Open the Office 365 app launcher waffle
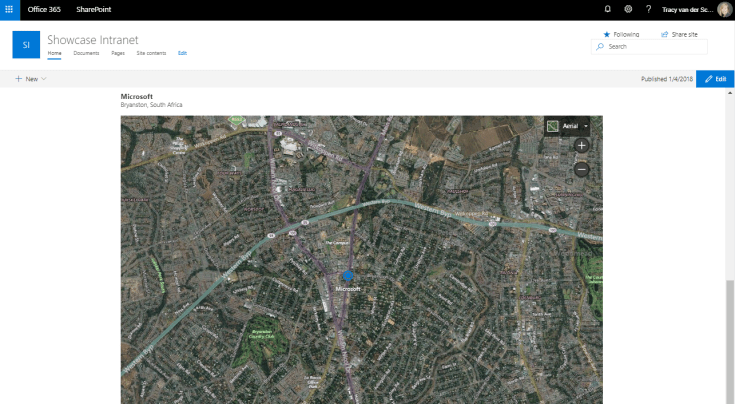 point(9,9)
